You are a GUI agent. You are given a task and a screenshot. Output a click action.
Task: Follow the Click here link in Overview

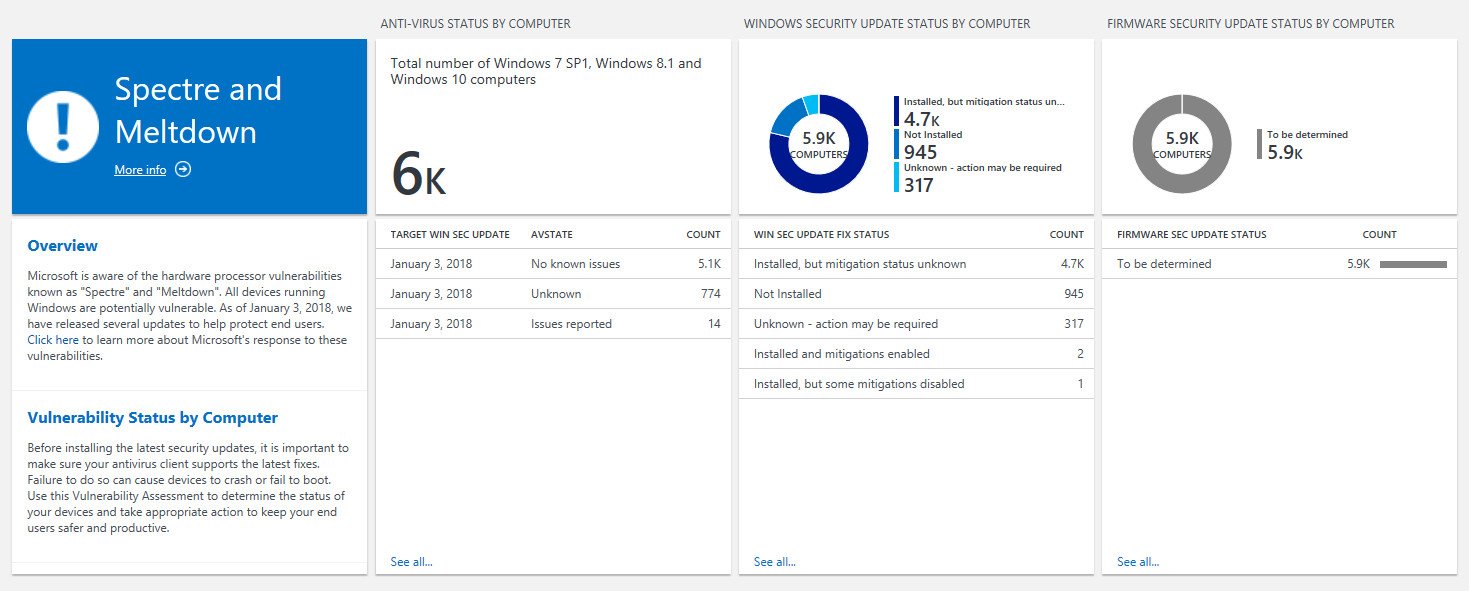[52, 339]
